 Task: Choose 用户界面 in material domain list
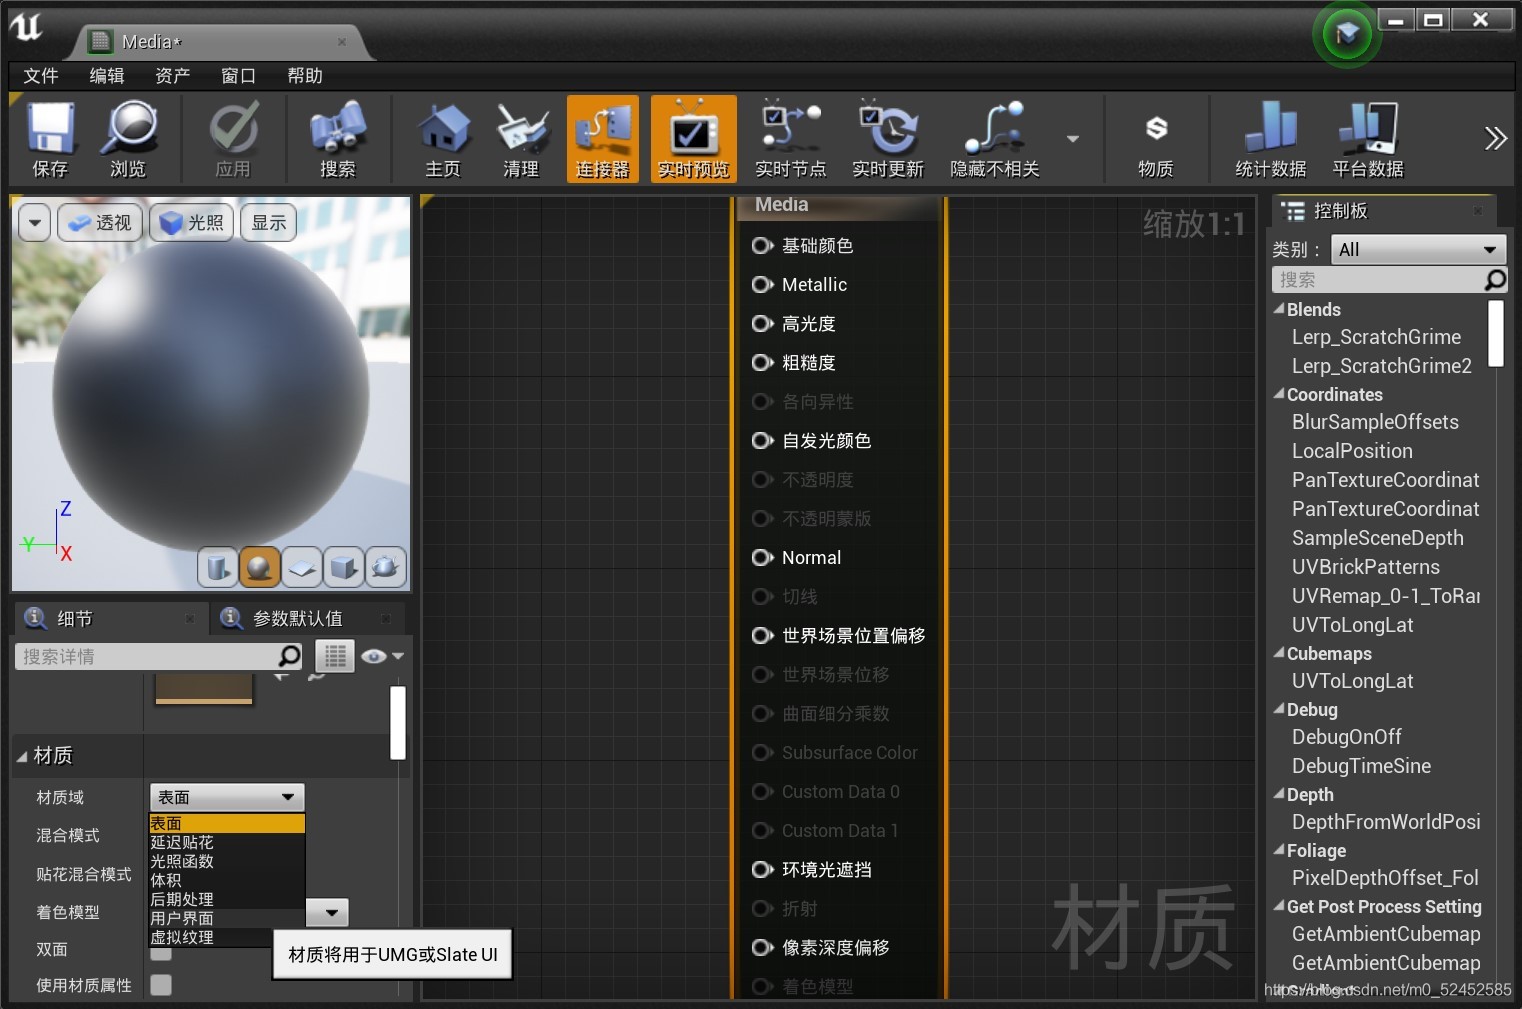pos(226,918)
